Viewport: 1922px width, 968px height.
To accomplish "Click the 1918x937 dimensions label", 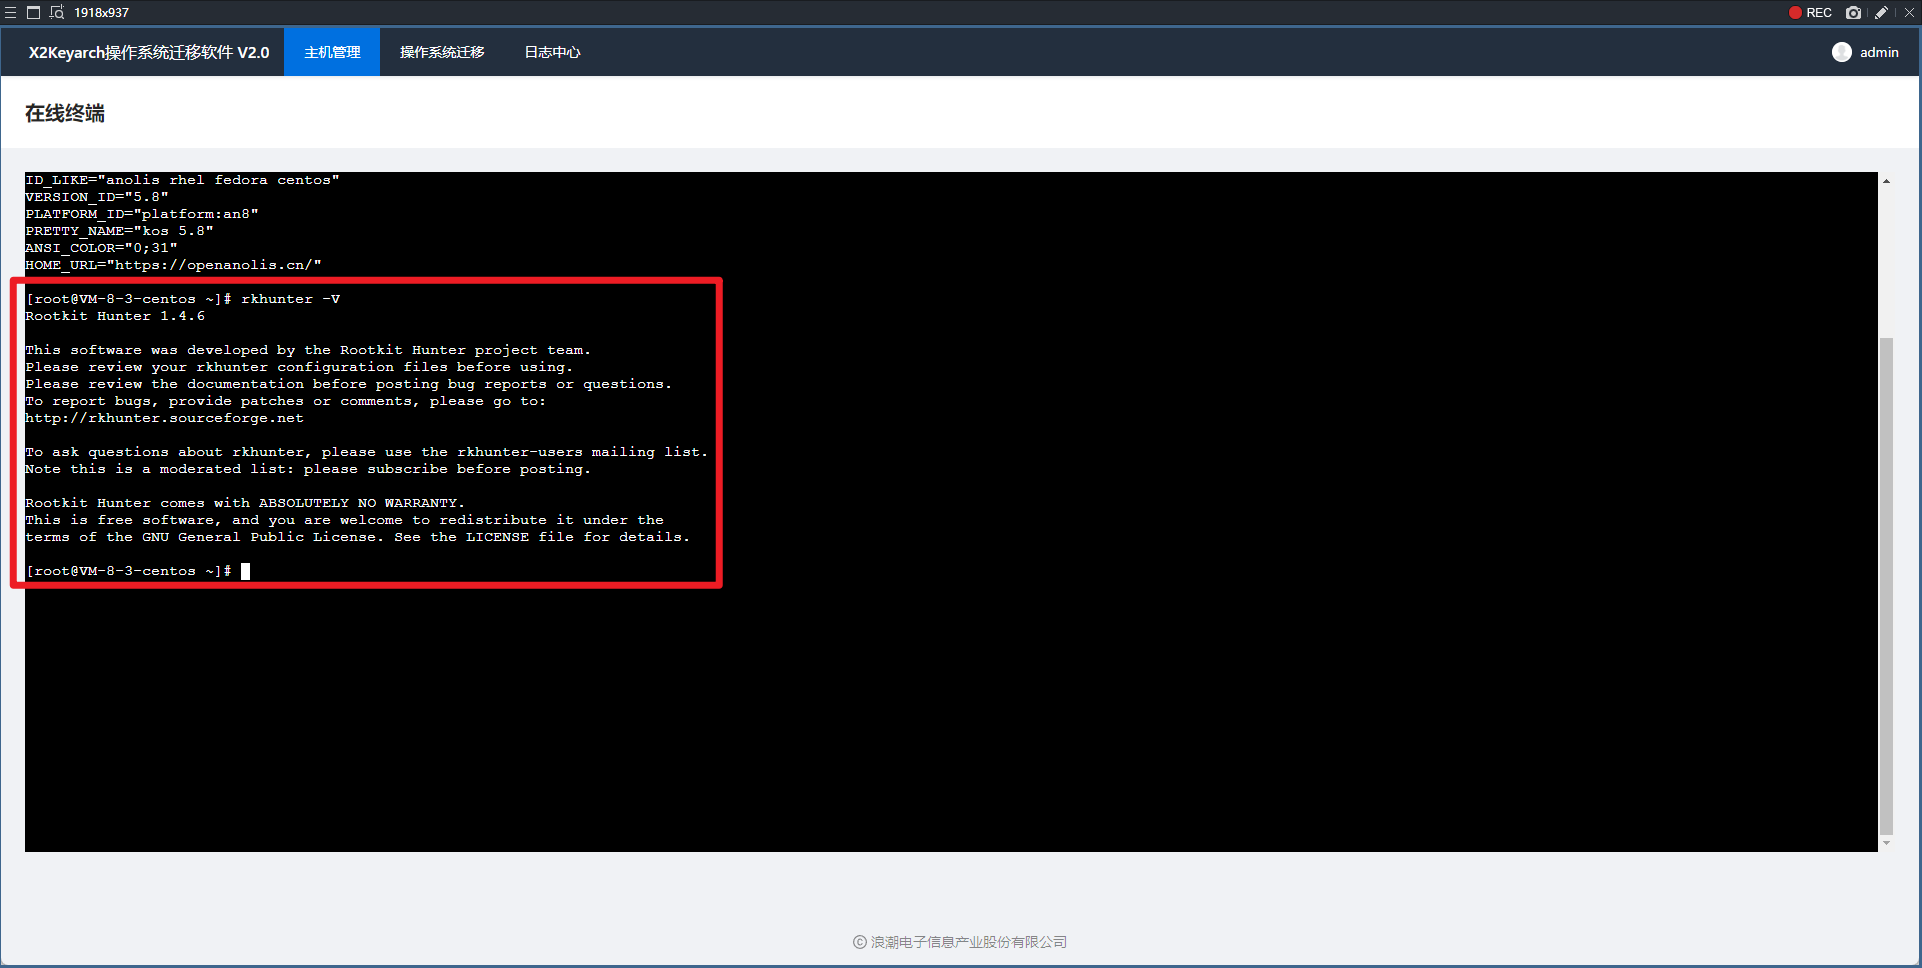I will point(101,13).
